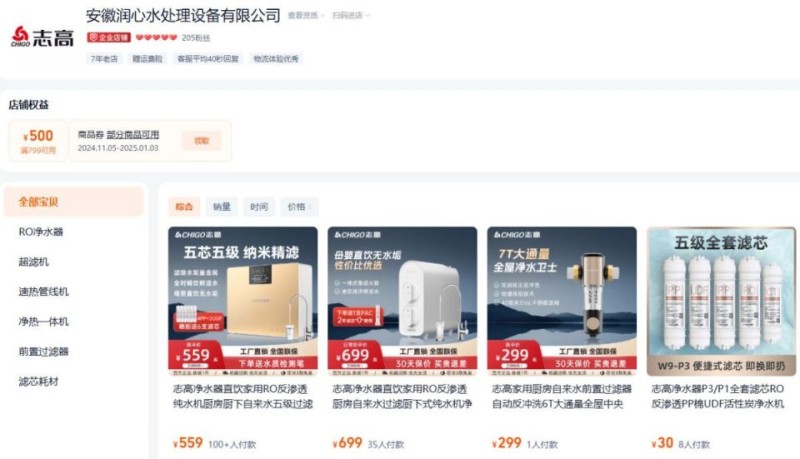Open the ¥699 white purifier thumbnail

402,301
